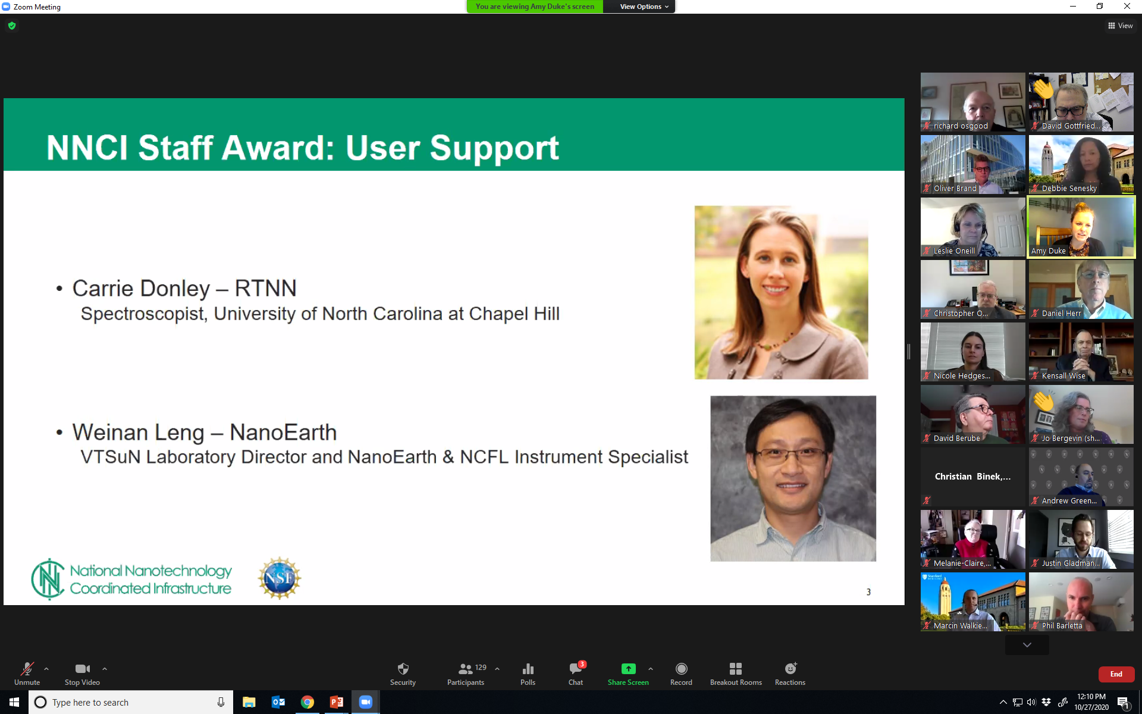The width and height of the screenshot is (1142, 714).
Task: Open the View Options dropdown
Action: coord(643,7)
